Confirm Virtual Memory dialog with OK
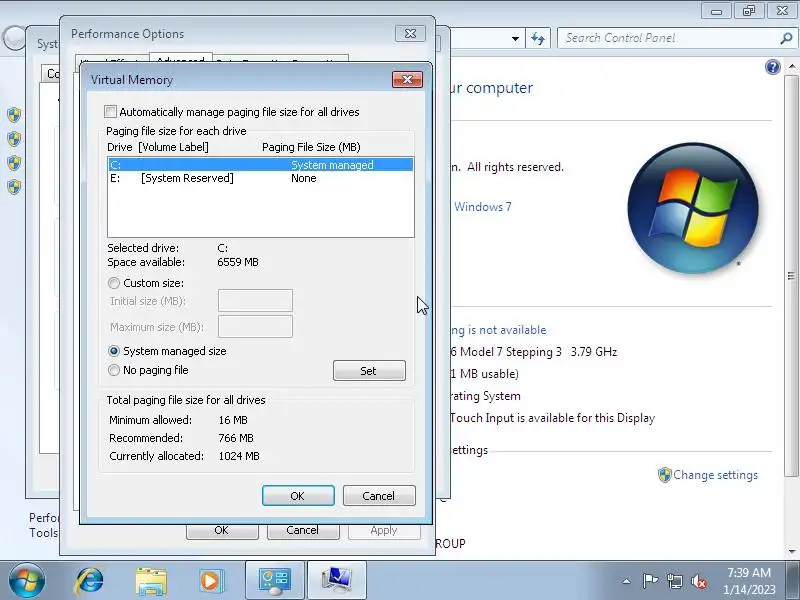Screen dimensions: 800x600 (x=298, y=496)
